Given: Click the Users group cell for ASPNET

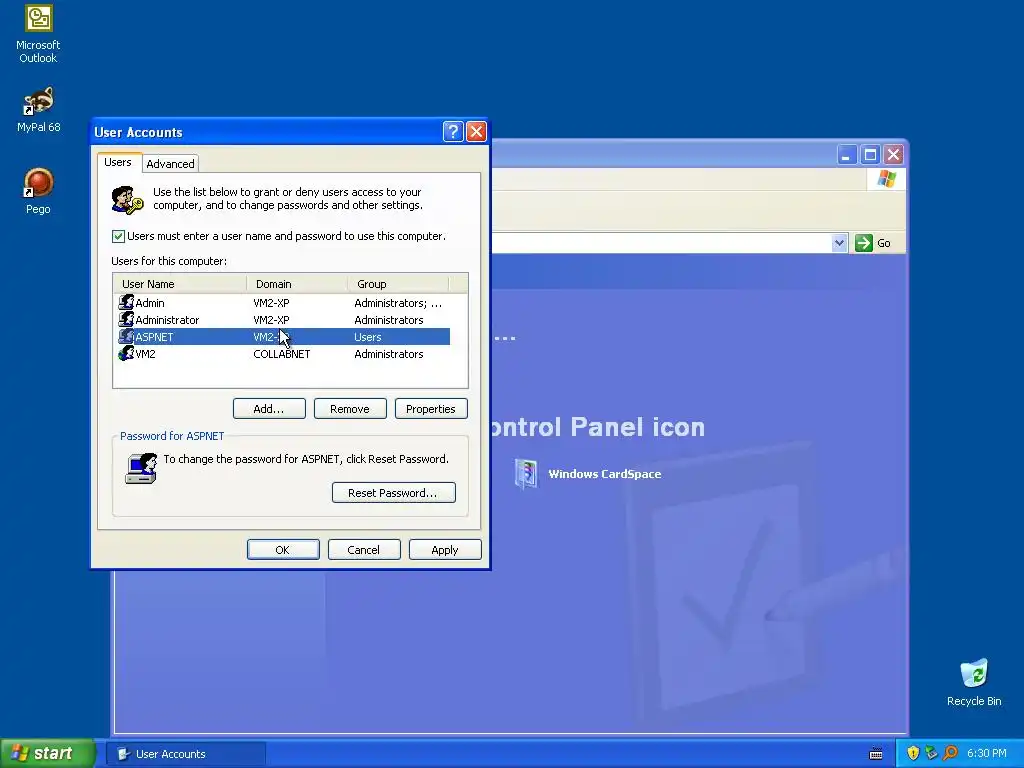Looking at the screenshot, I should [x=368, y=337].
